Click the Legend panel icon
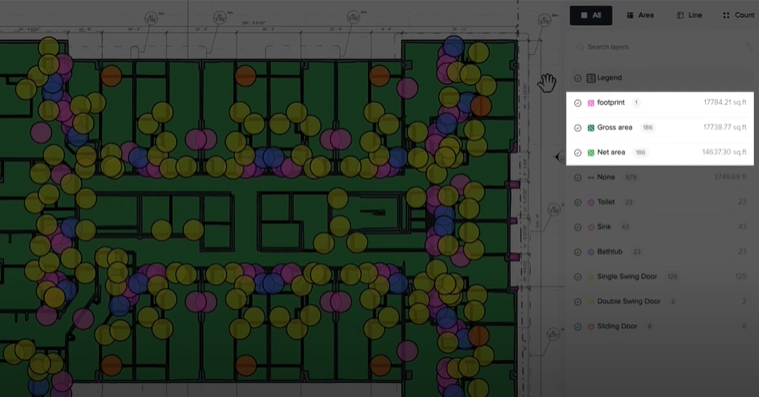 [591, 78]
